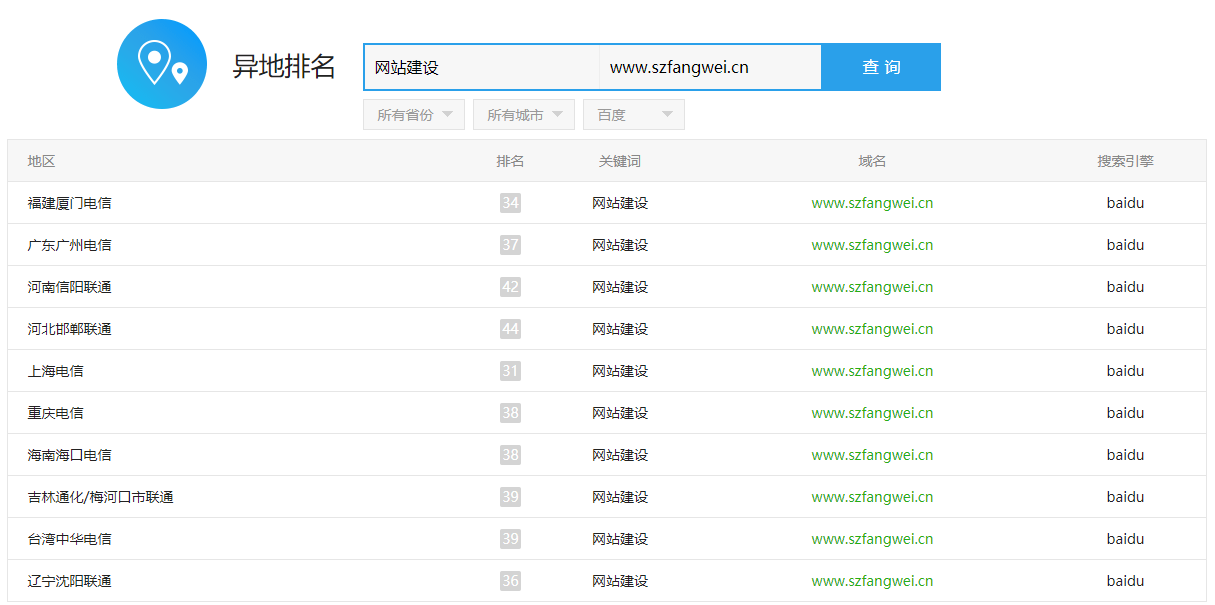
Task: Open domain link in 台湾中华电信 row
Action: (872, 539)
